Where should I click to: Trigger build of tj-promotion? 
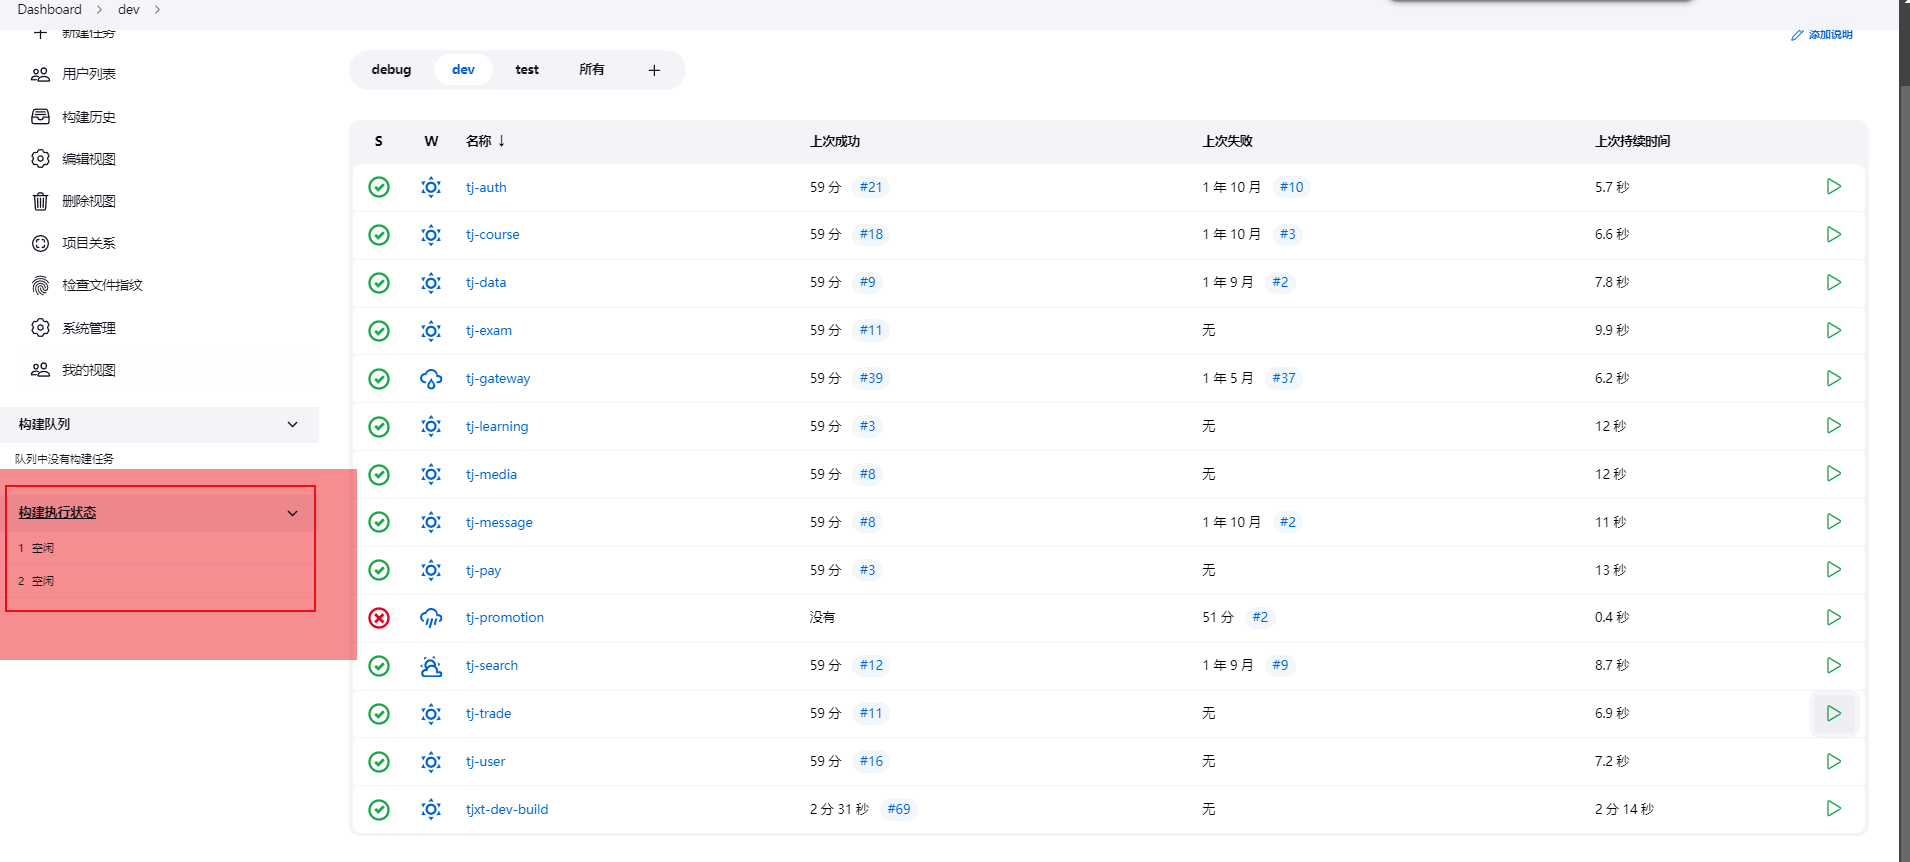point(1833,617)
